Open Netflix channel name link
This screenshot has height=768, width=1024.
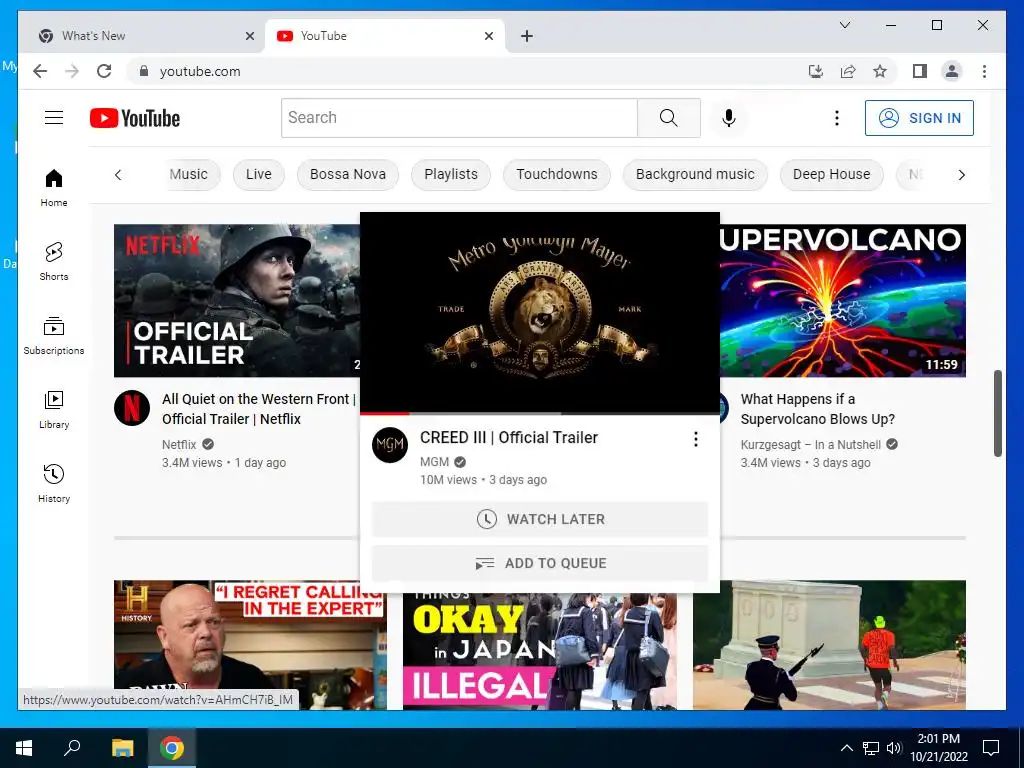[179, 444]
